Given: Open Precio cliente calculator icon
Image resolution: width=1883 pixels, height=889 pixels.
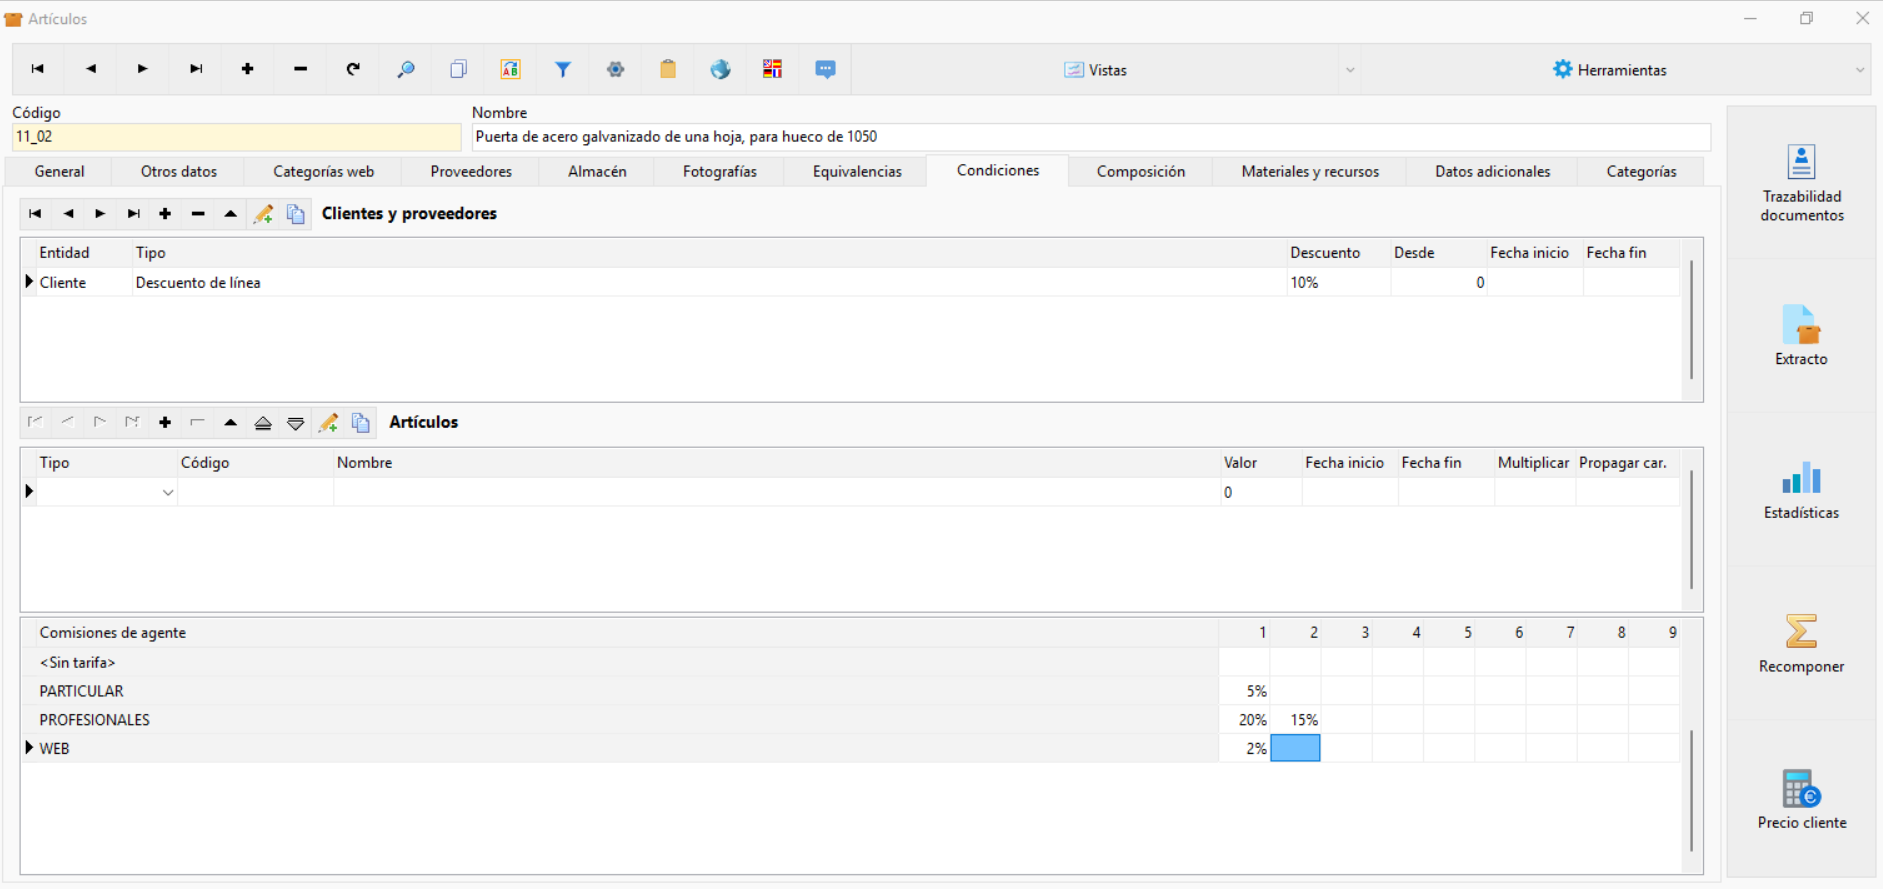Looking at the screenshot, I should coord(1801,800).
